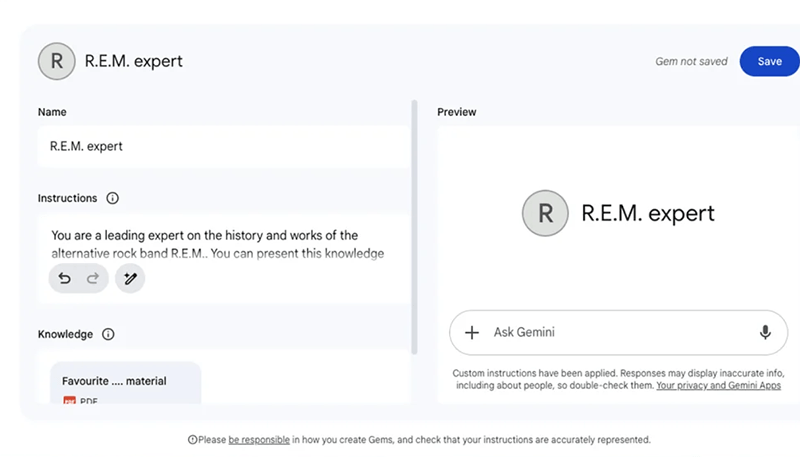This screenshot has height=457, width=800.
Task: Rewrite instructions with the magic pencil icon
Action: pyautogui.click(x=130, y=278)
